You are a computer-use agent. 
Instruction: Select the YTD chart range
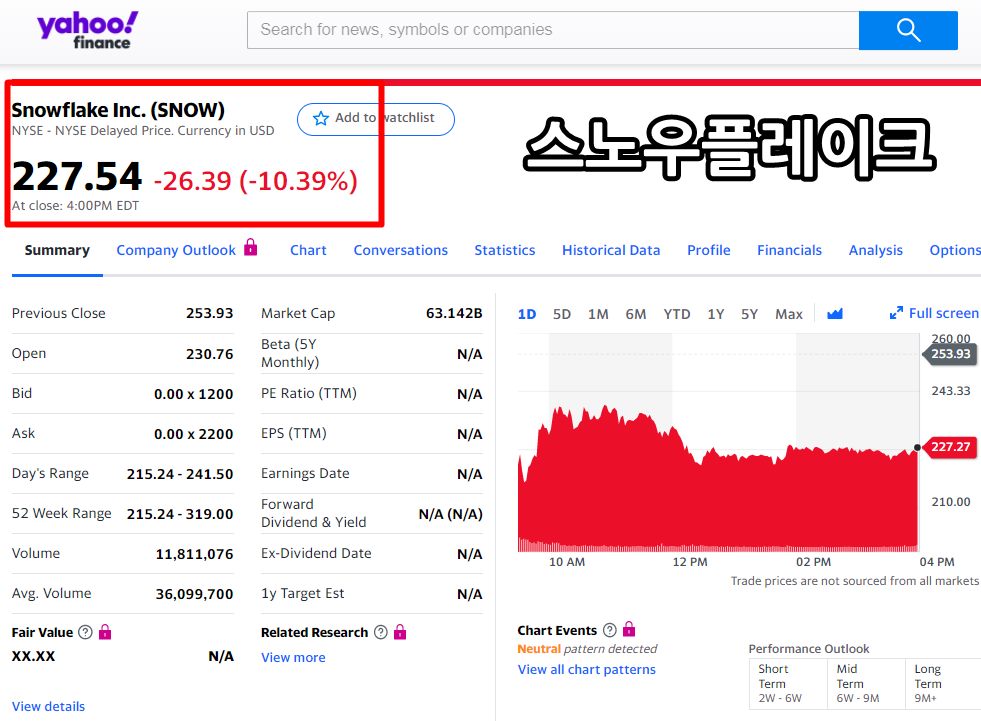(677, 314)
